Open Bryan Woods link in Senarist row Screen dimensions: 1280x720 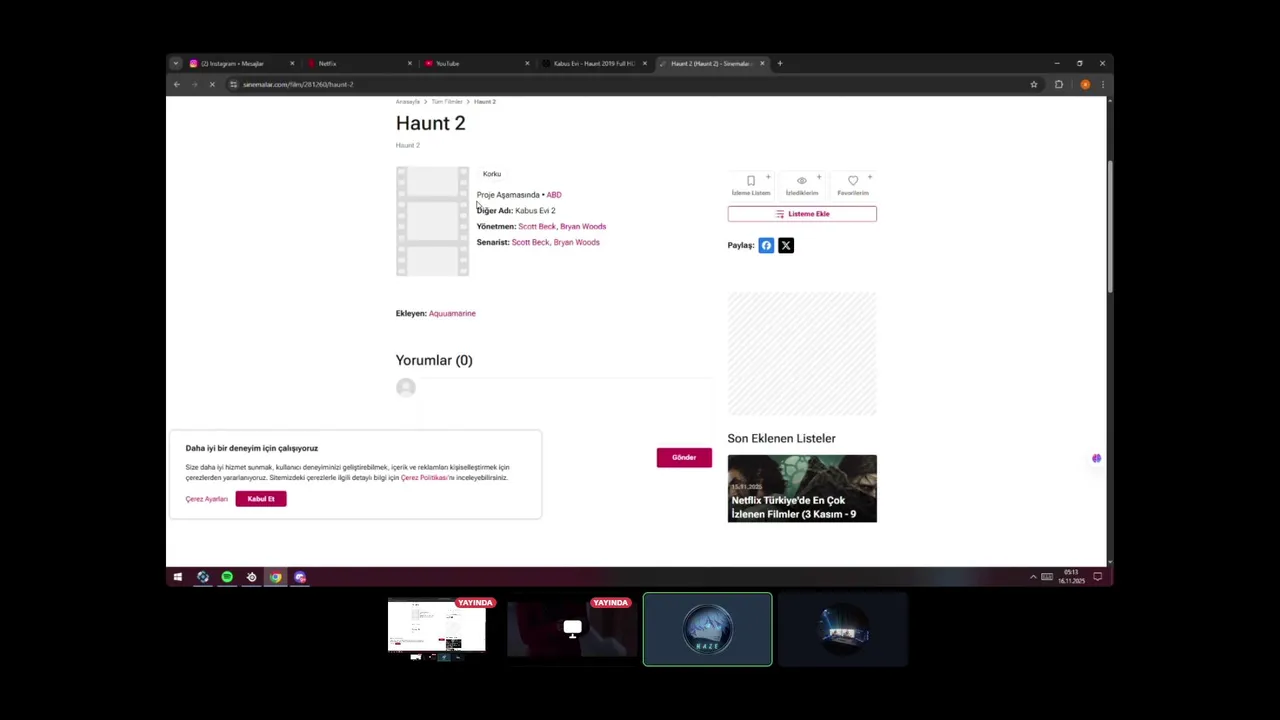[x=577, y=243]
